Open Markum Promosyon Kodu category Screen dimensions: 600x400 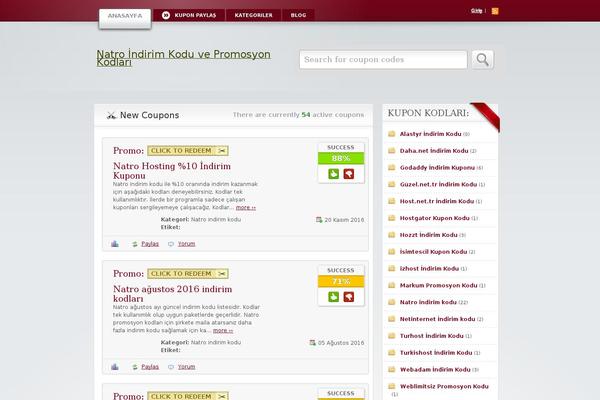coord(439,286)
